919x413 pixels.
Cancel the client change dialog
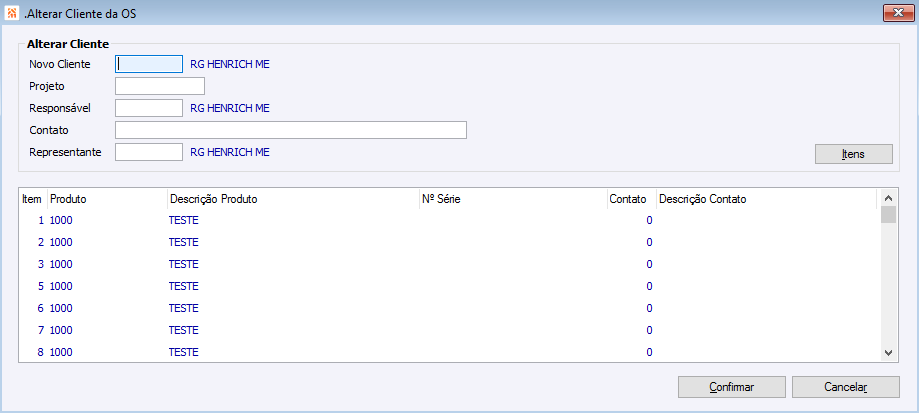(845, 386)
